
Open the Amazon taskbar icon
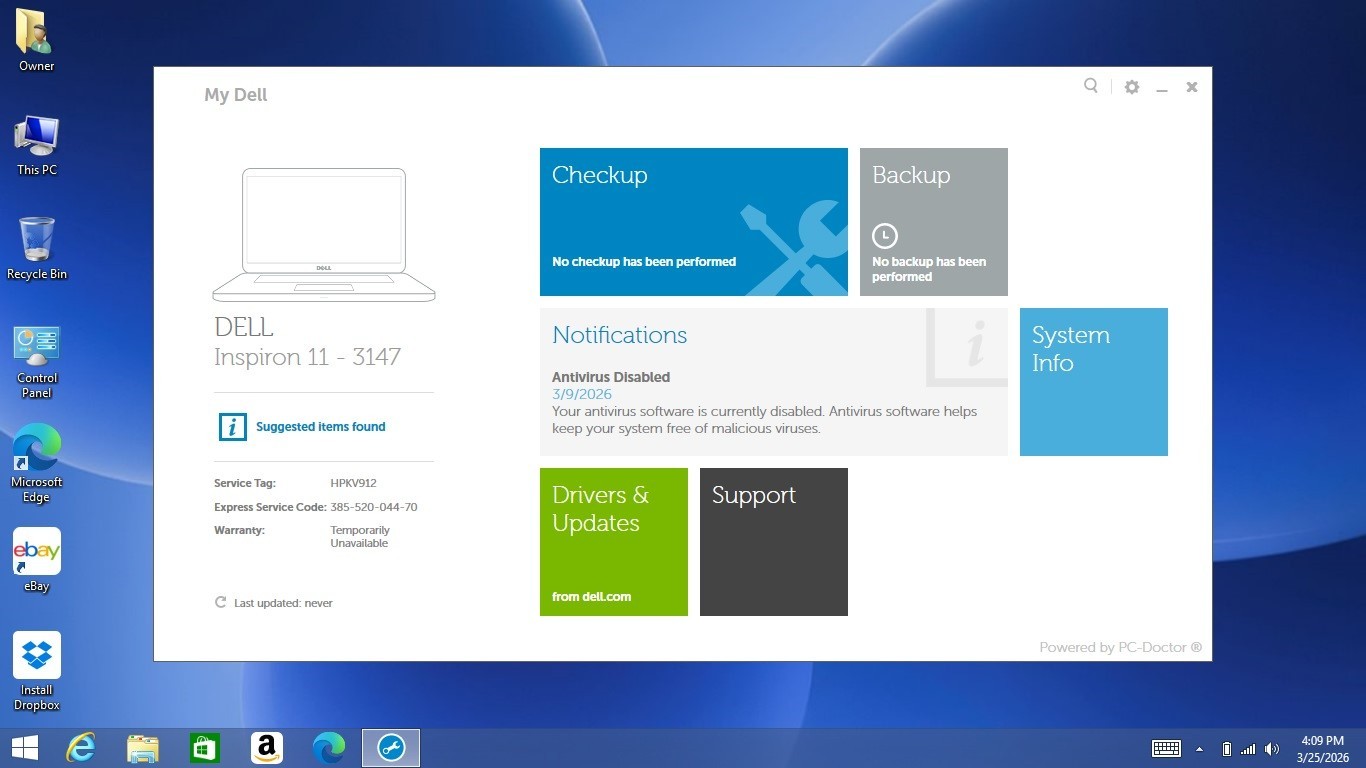266,748
